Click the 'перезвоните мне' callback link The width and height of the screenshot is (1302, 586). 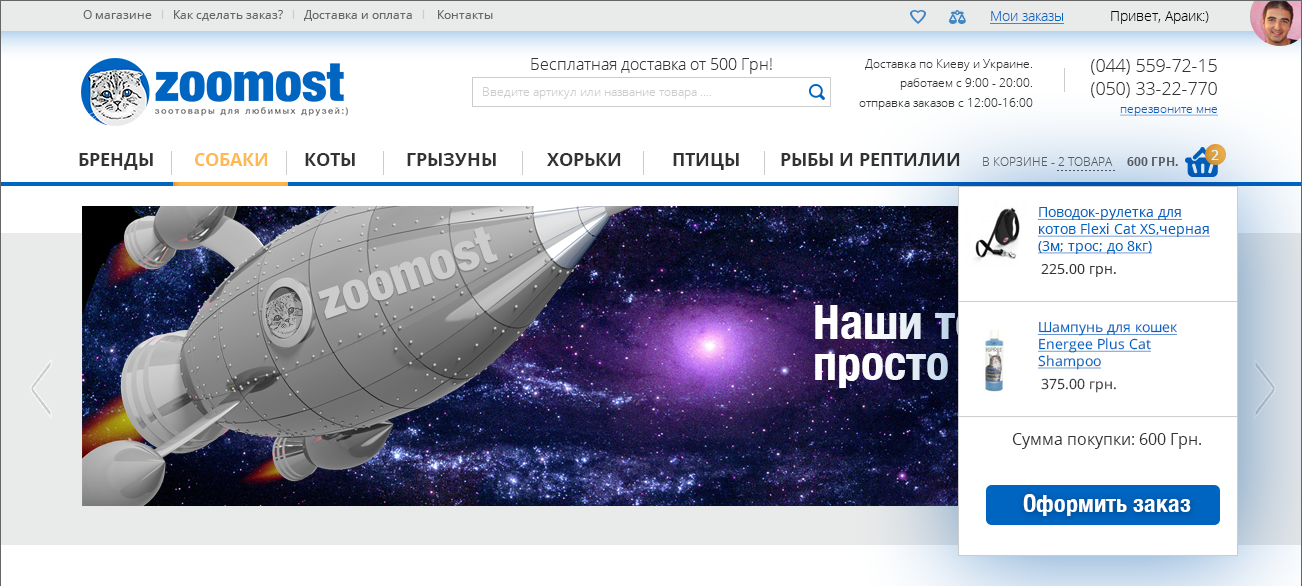point(1168,109)
